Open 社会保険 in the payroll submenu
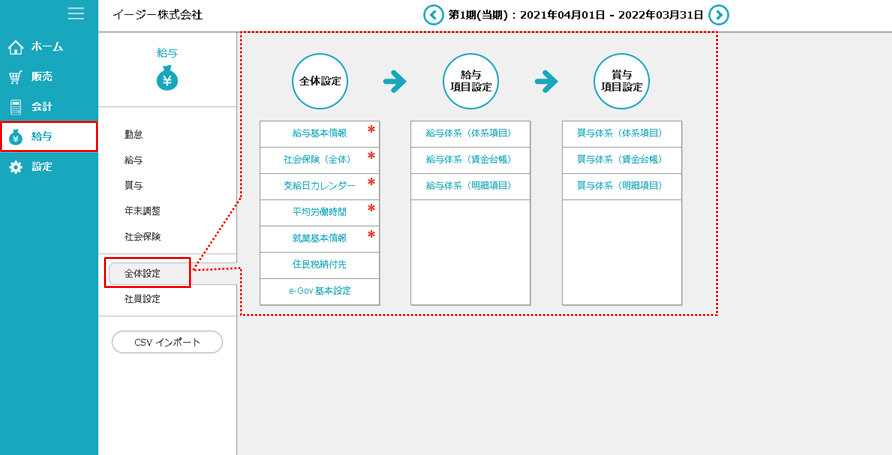 [x=142, y=237]
